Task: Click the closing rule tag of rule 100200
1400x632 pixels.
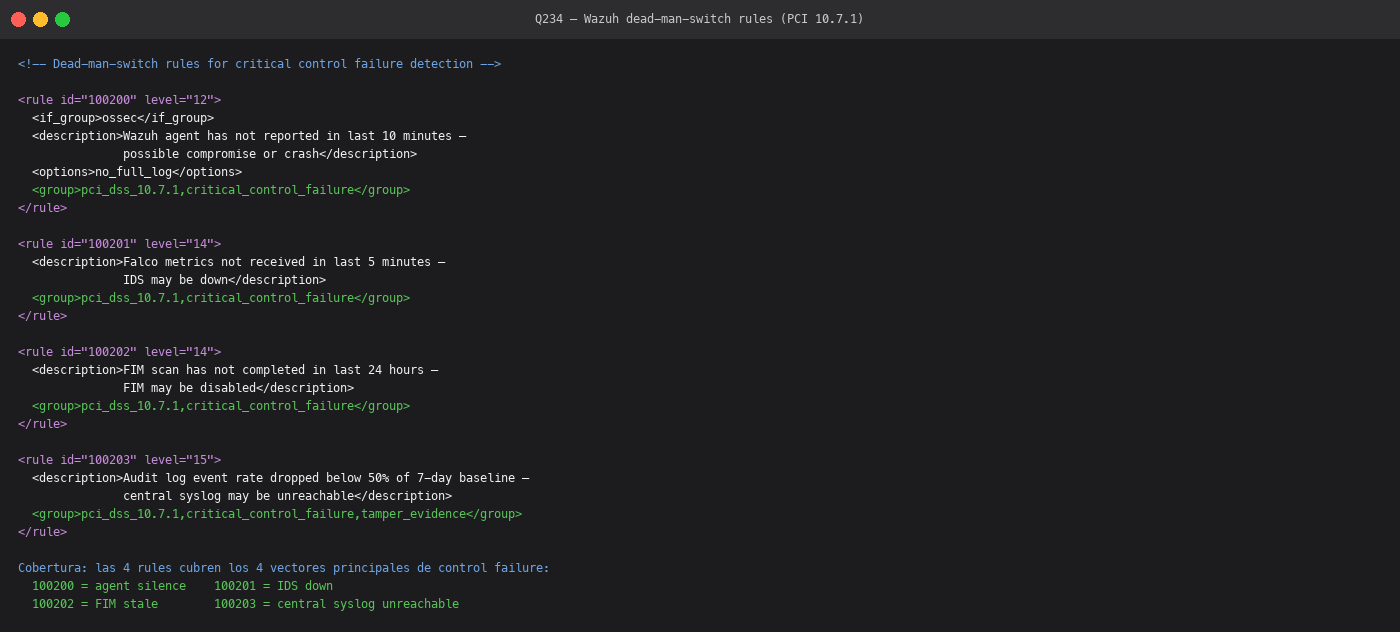Action: pyautogui.click(x=42, y=208)
